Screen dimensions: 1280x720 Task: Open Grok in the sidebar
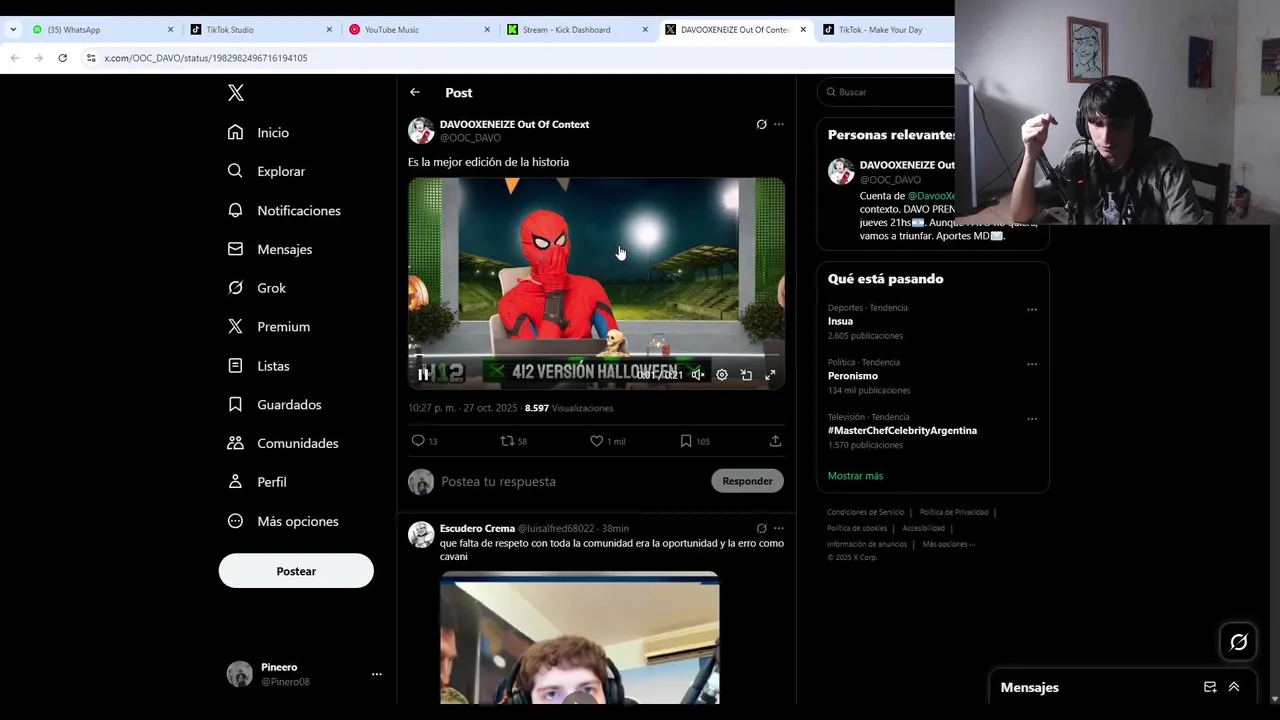[x=257, y=288]
